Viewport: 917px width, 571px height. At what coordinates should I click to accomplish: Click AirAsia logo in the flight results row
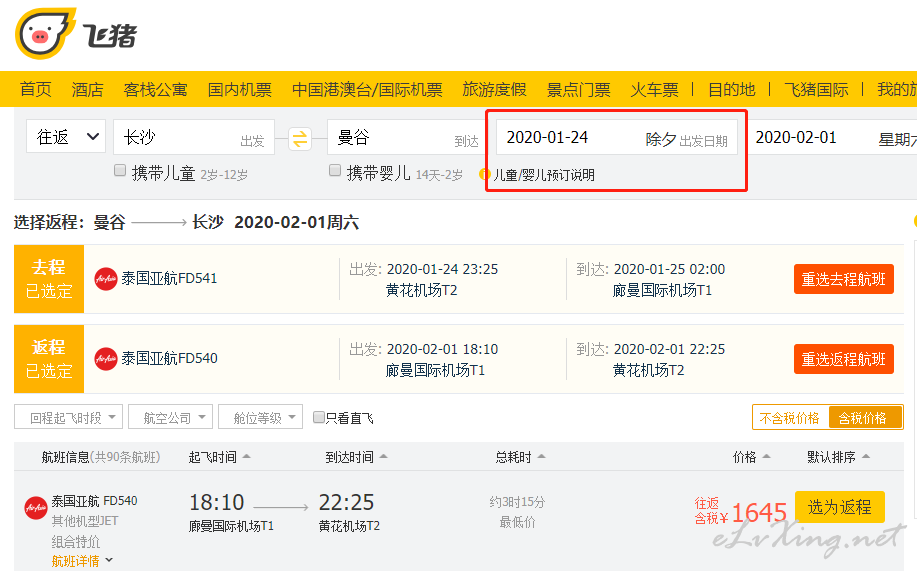pos(36,507)
